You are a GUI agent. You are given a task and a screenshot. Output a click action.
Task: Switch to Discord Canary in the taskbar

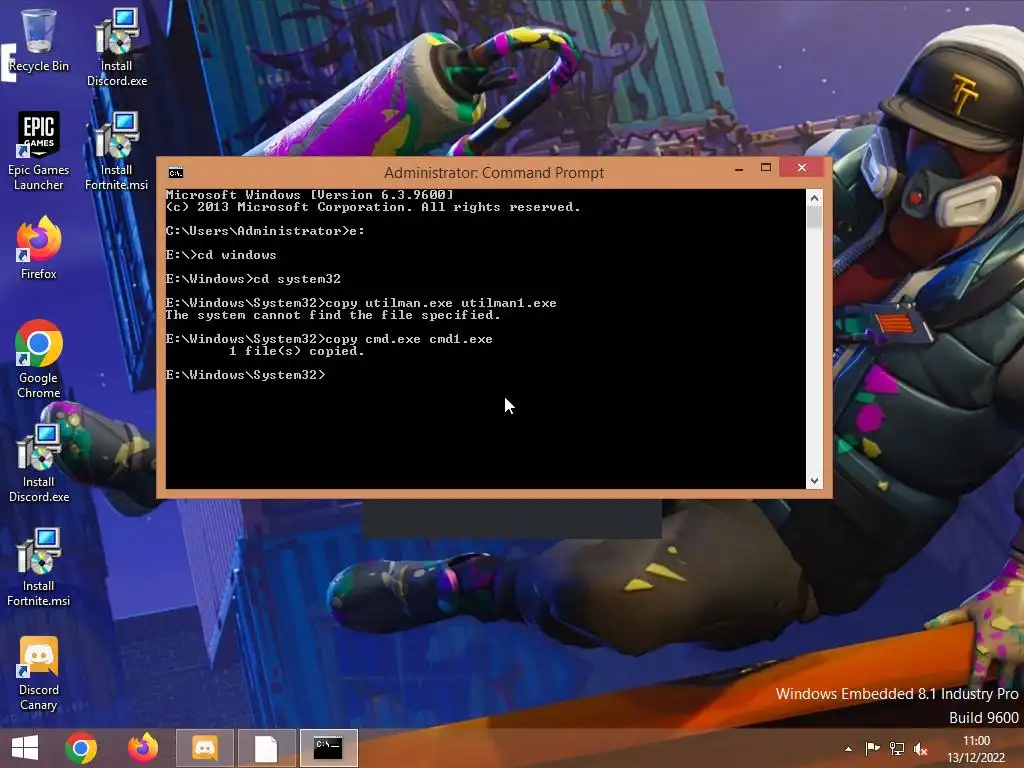point(204,748)
